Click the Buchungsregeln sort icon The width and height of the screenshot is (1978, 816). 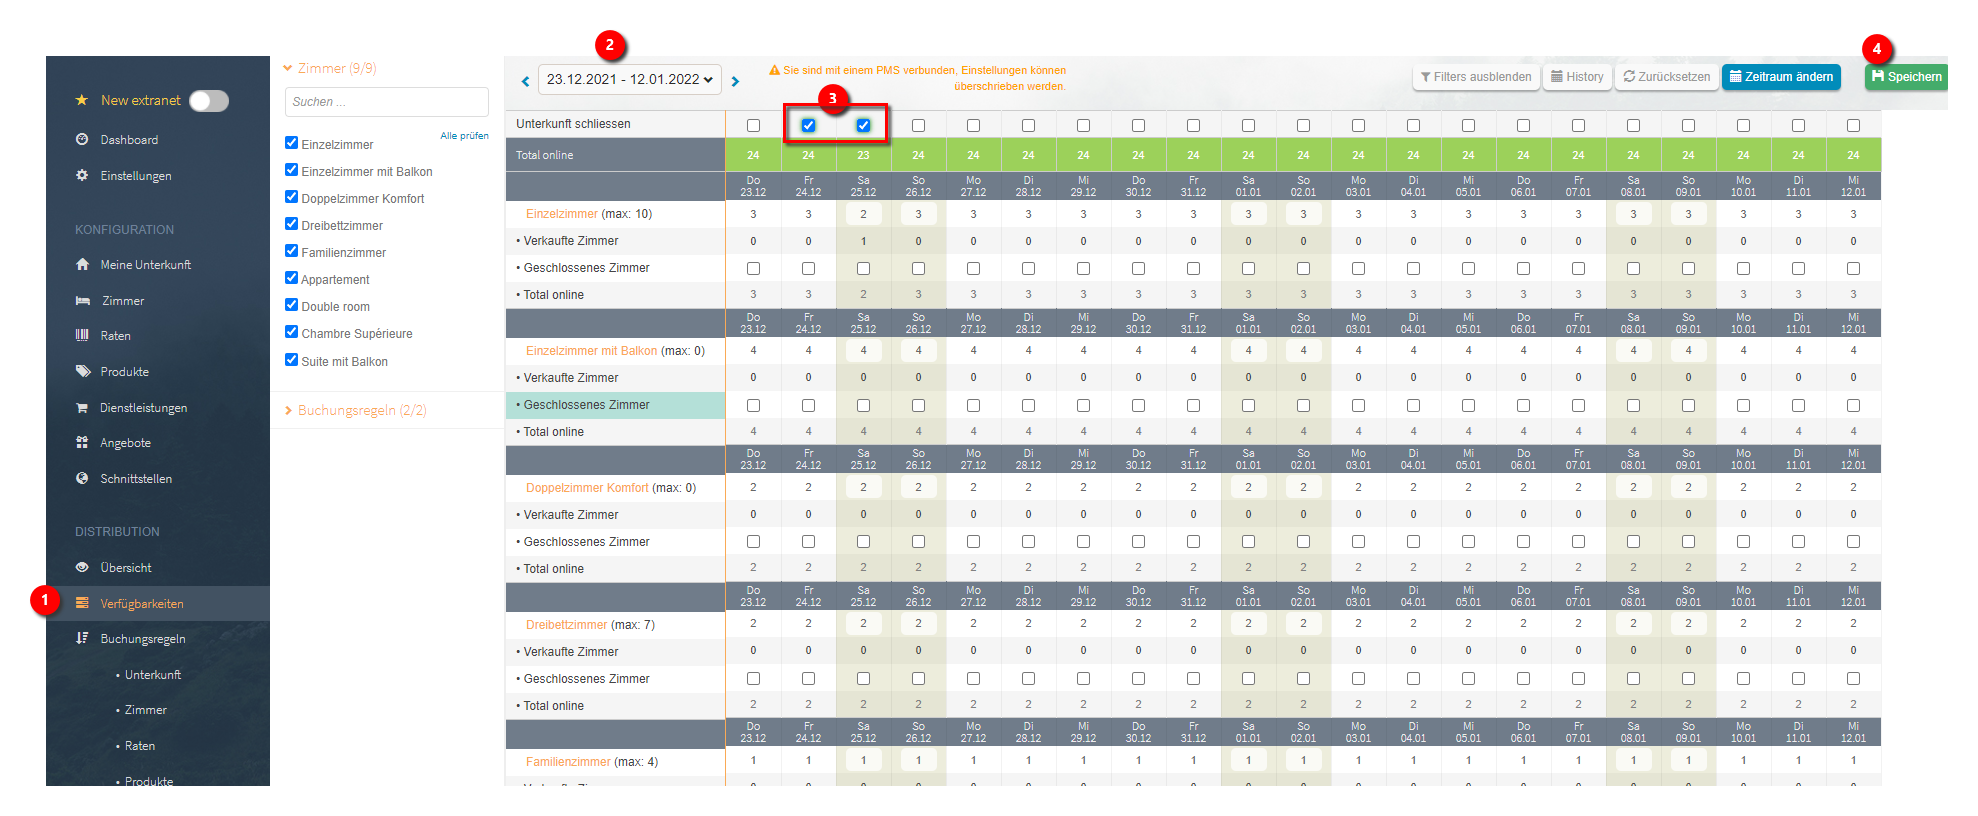point(82,638)
